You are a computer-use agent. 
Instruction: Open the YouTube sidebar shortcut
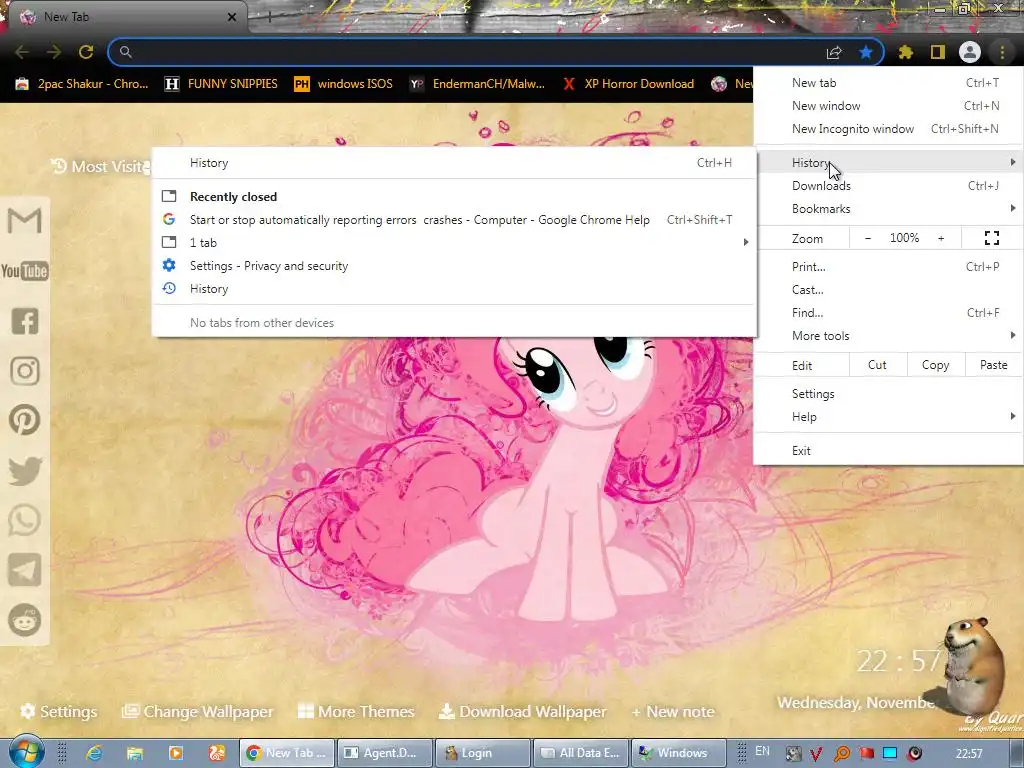pyautogui.click(x=24, y=271)
